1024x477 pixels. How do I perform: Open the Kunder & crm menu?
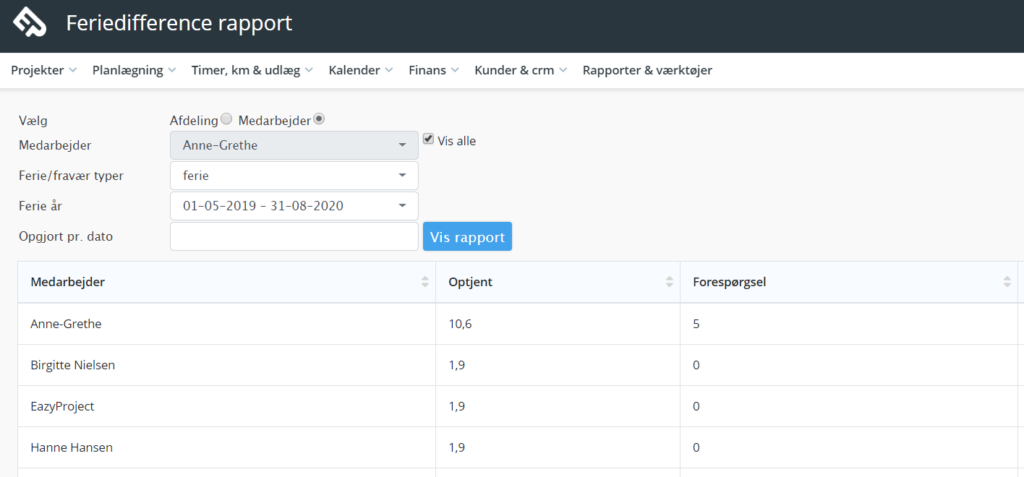(x=520, y=71)
